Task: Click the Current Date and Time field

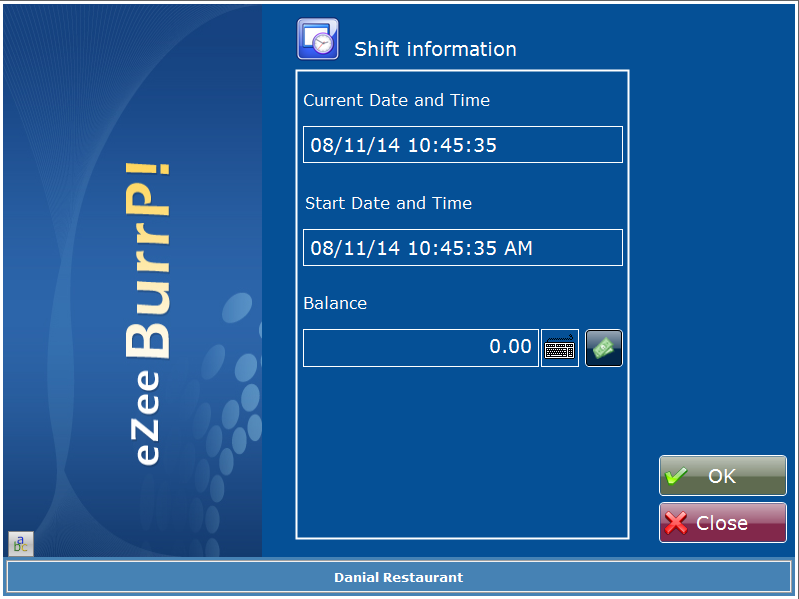Action: coord(463,145)
